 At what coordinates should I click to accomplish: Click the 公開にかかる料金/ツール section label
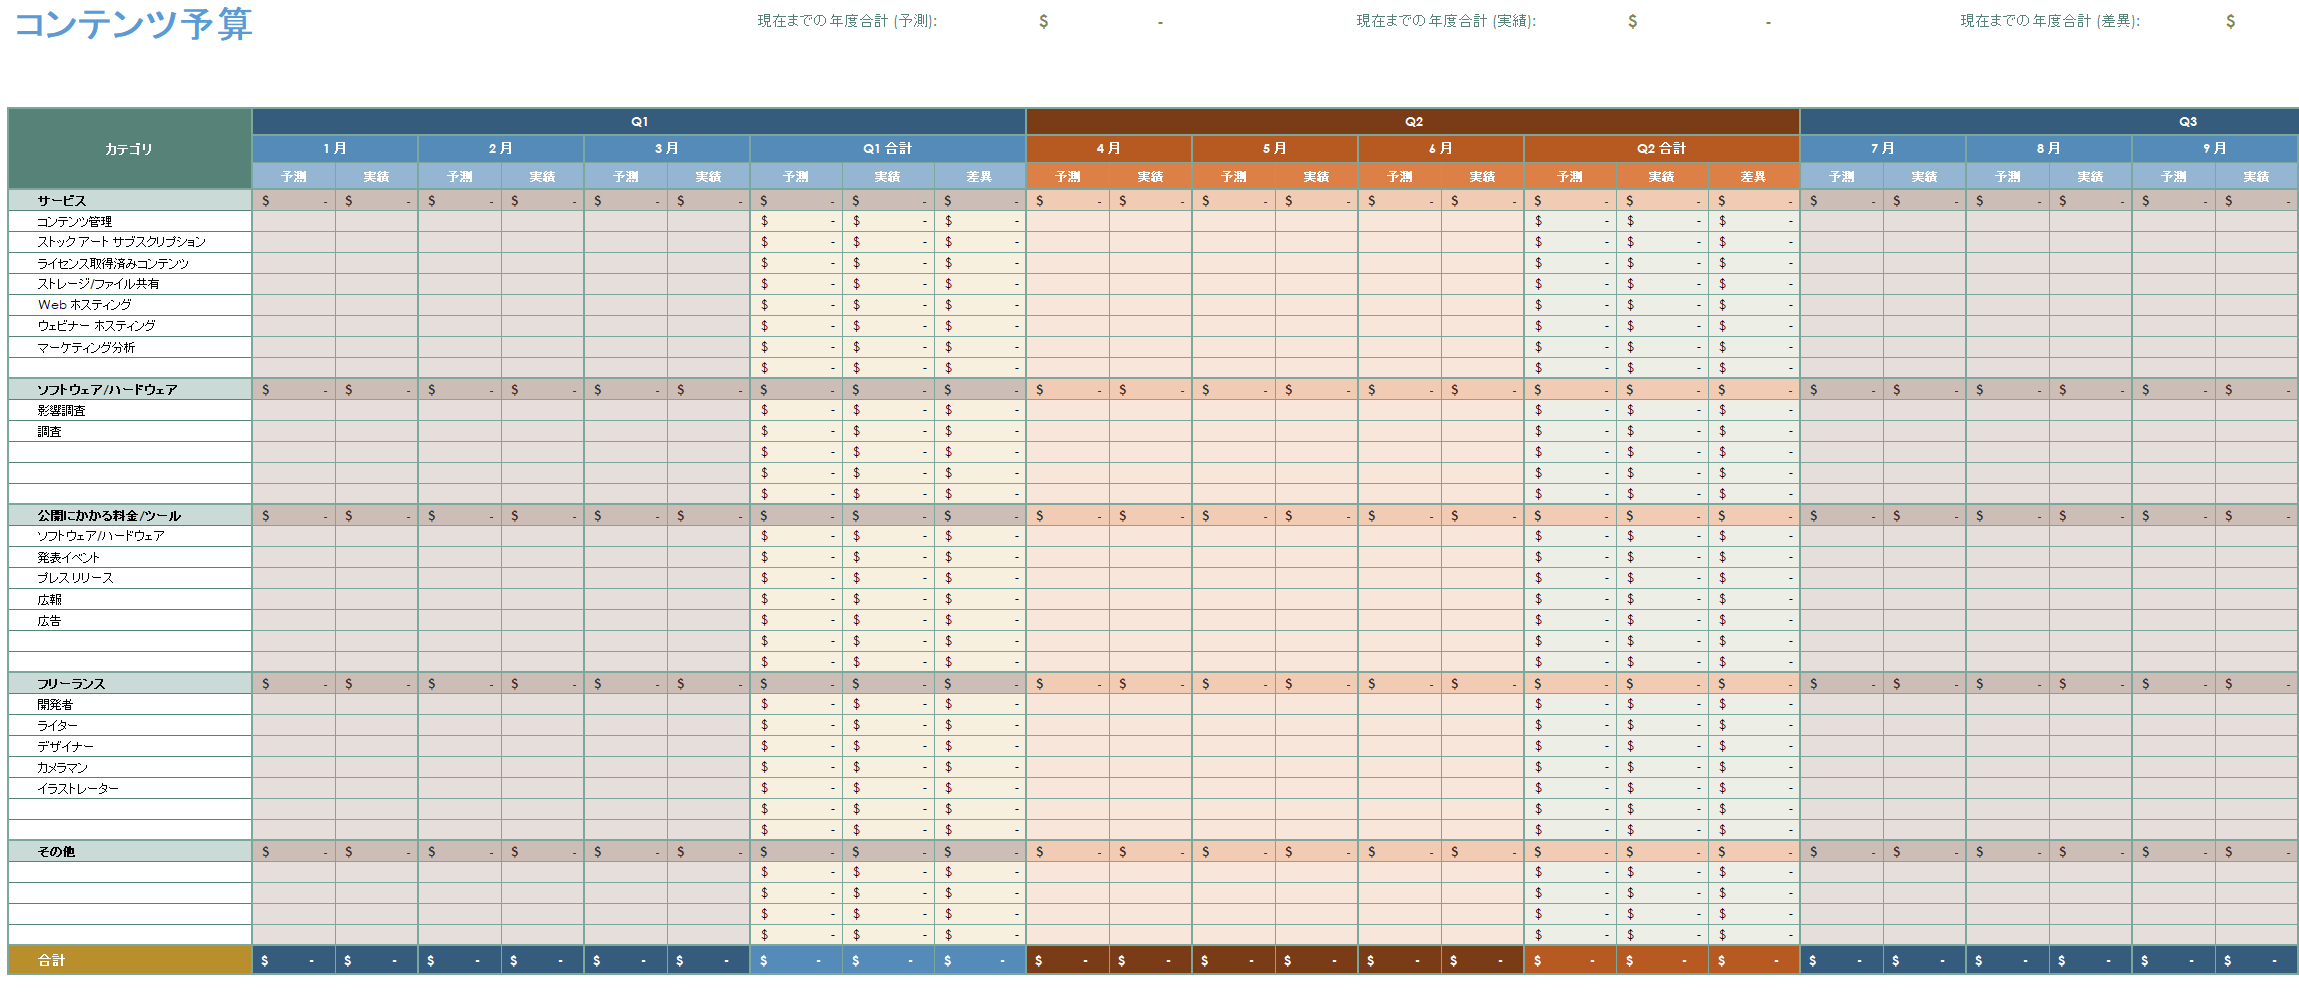(109, 516)
